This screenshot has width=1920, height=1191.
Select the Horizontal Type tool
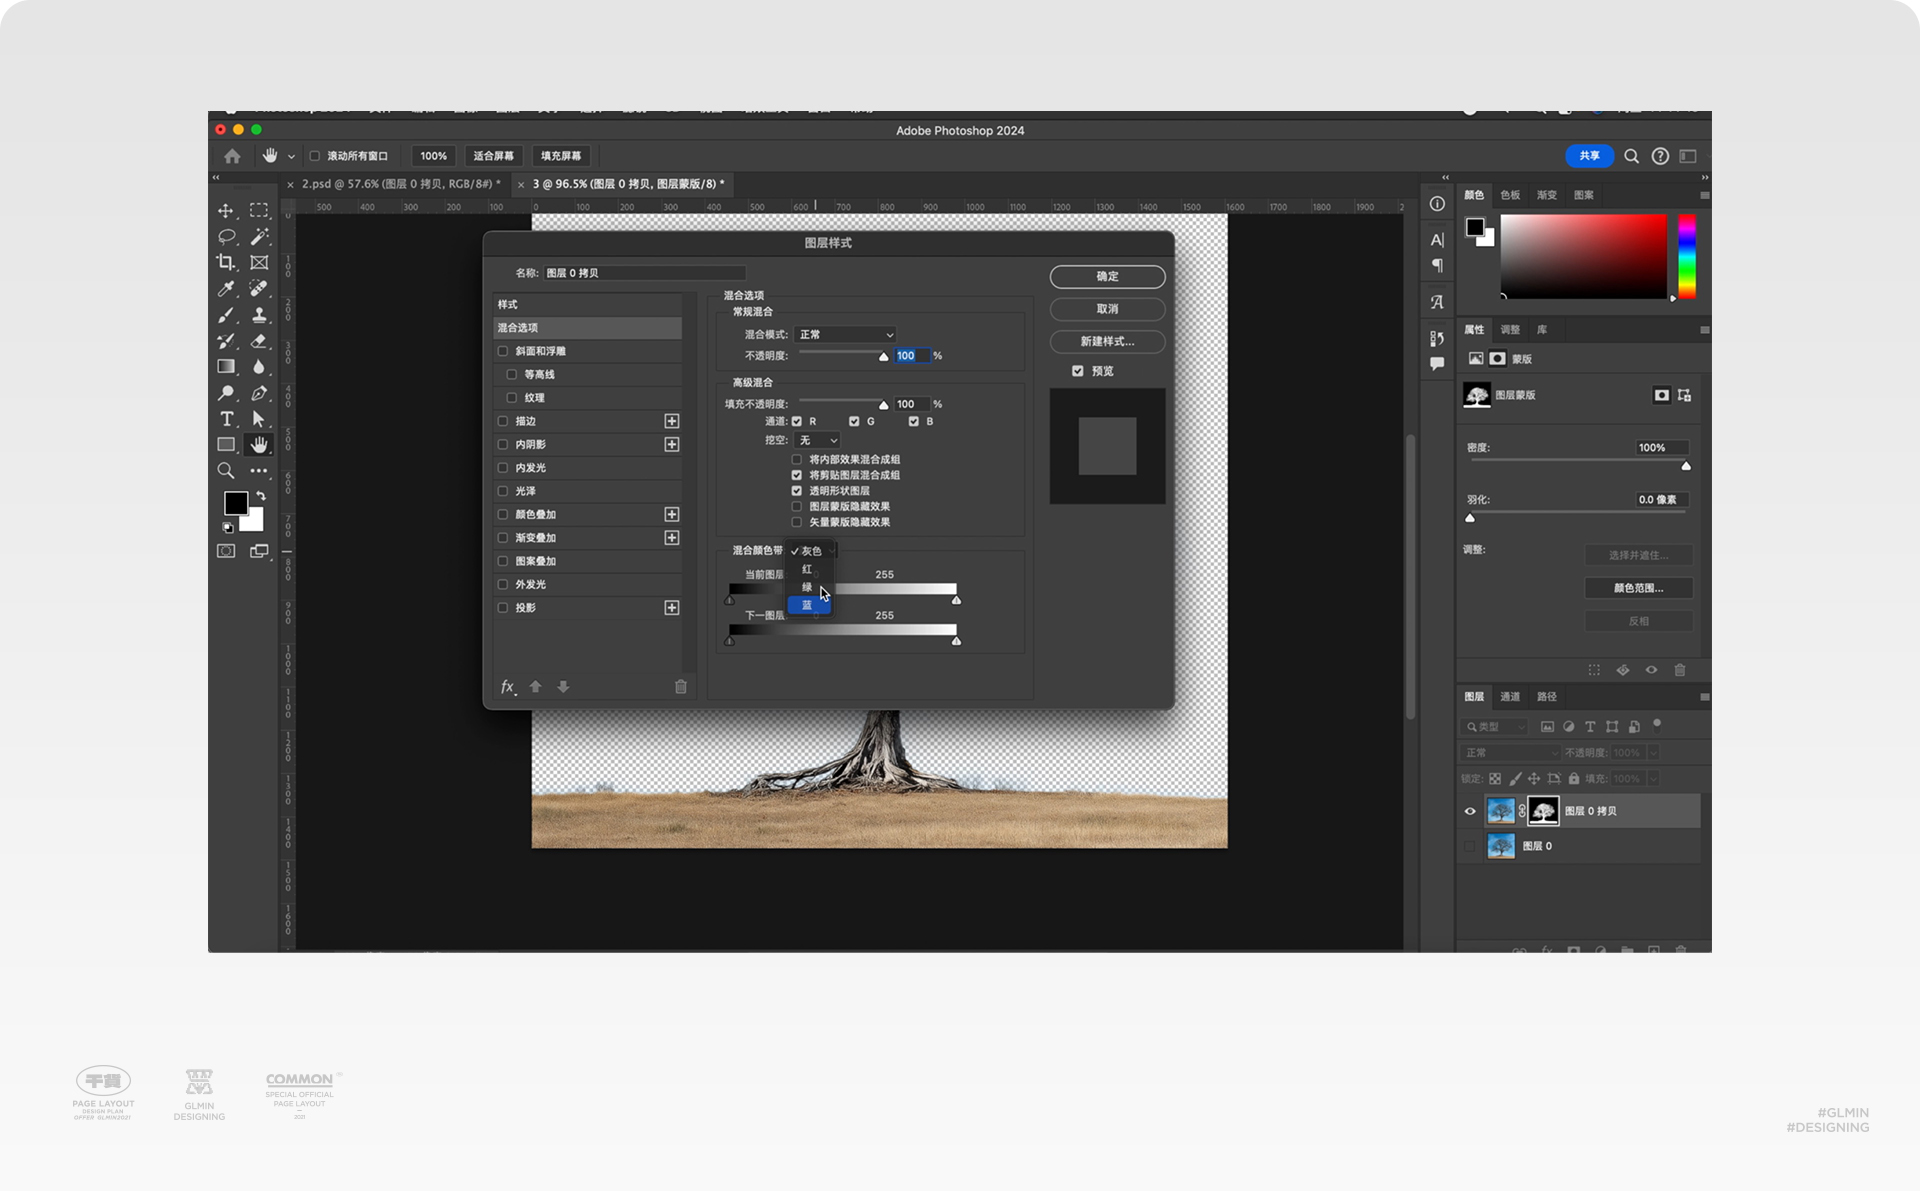click(226, 419)
